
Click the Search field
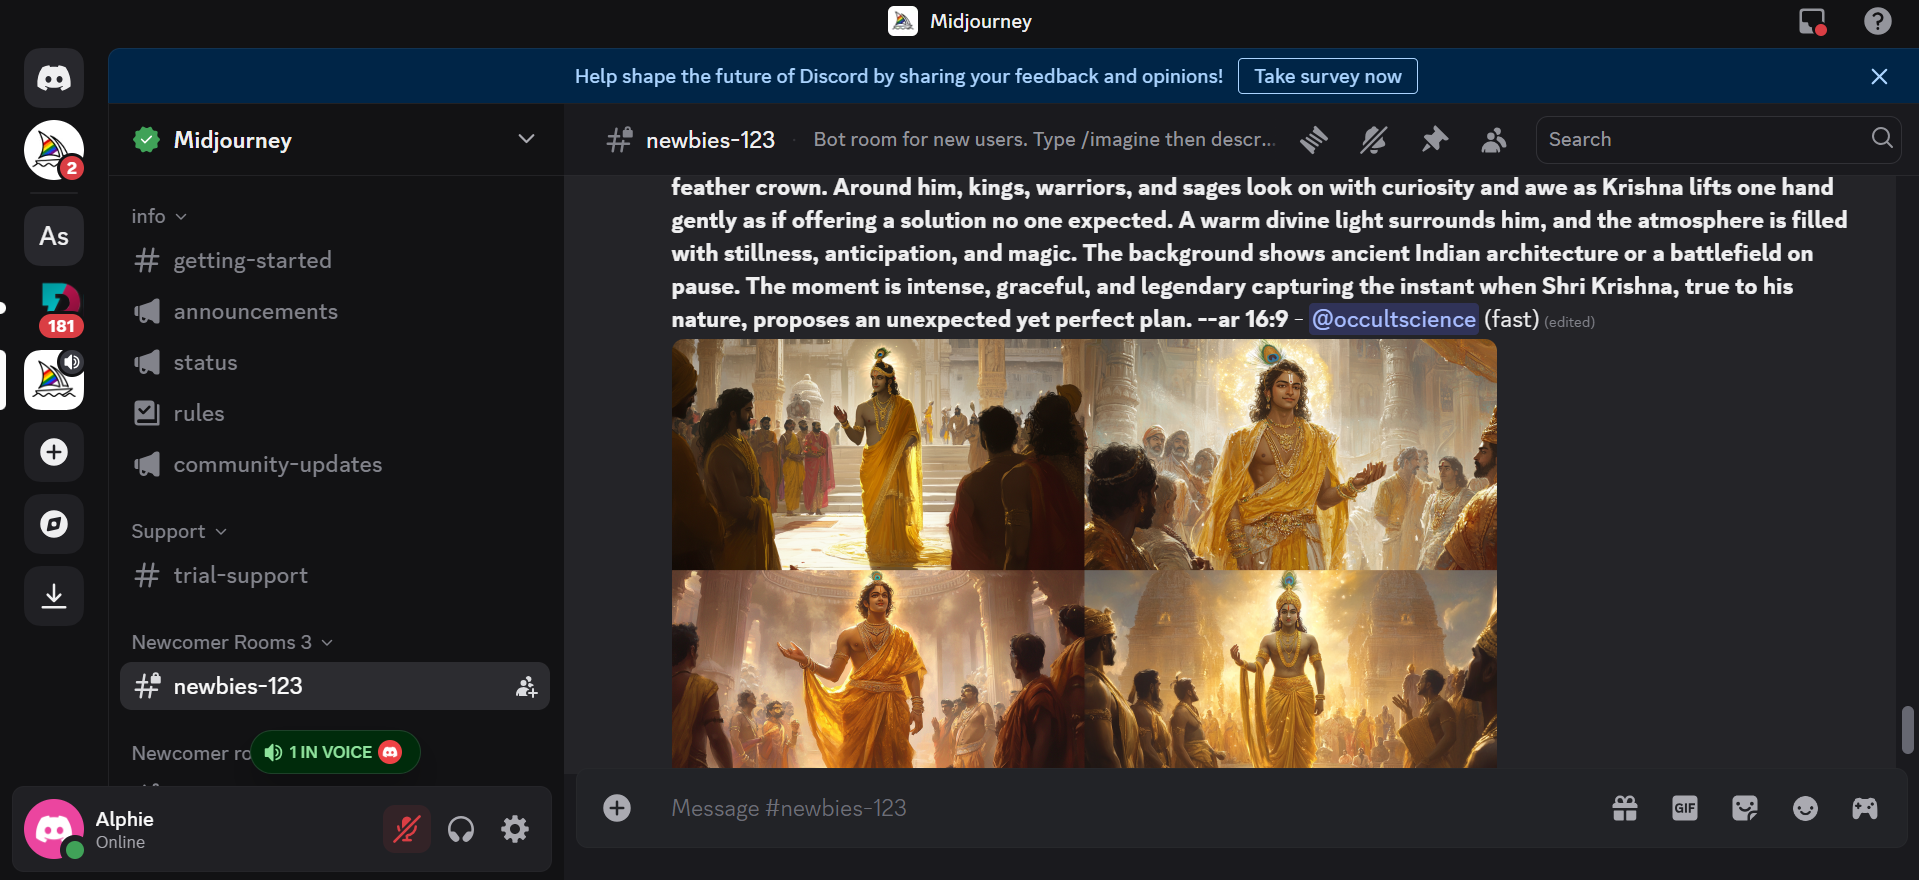pyautogui.click(x=1718, y=139)
